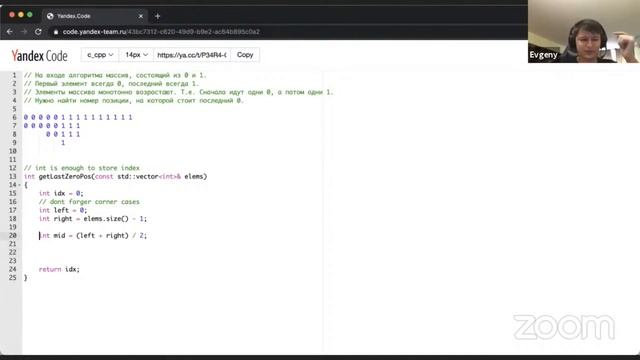The width and height of the screenshot is (640, 360).
Task: Click the comment 'dont forger corner cases'
Action: click(89, 202)
